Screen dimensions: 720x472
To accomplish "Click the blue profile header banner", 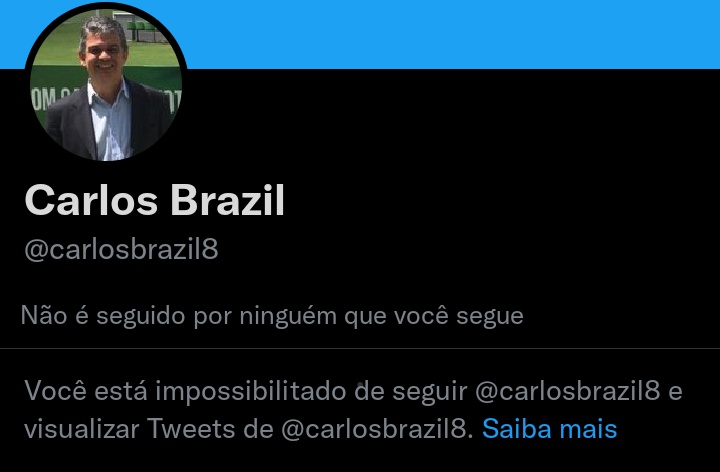I will click(450, 34).
